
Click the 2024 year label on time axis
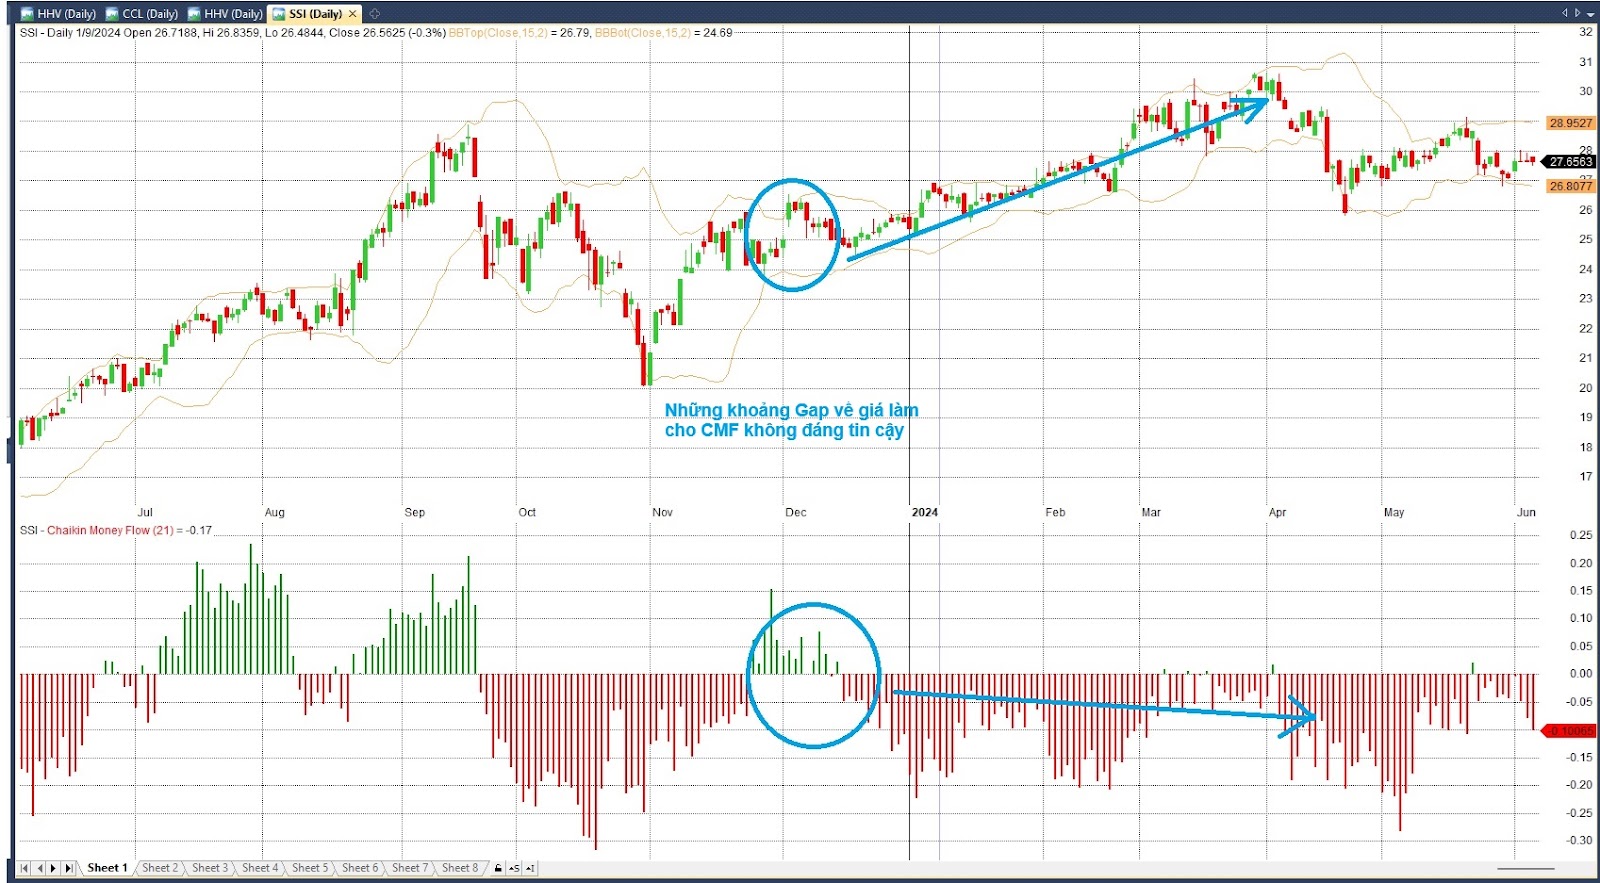point(925,512)
